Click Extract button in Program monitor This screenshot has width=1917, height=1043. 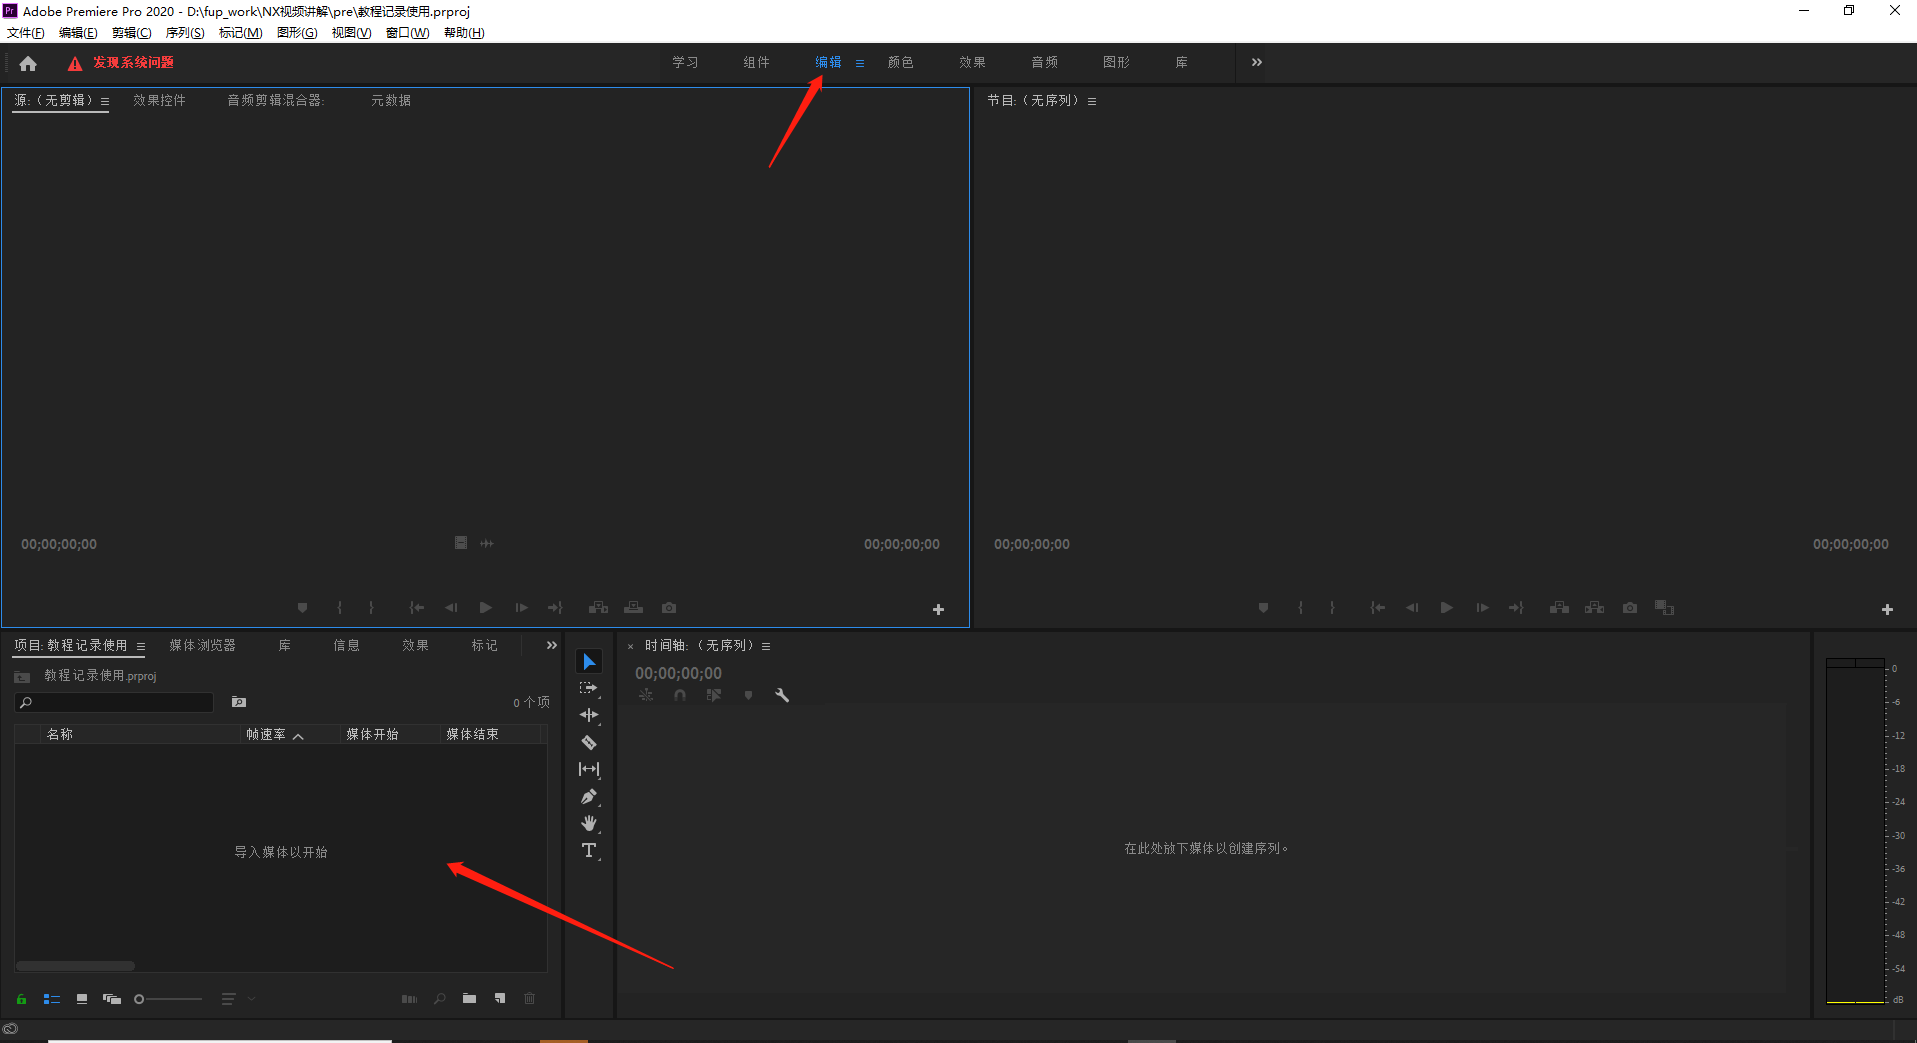point(1595,608)
